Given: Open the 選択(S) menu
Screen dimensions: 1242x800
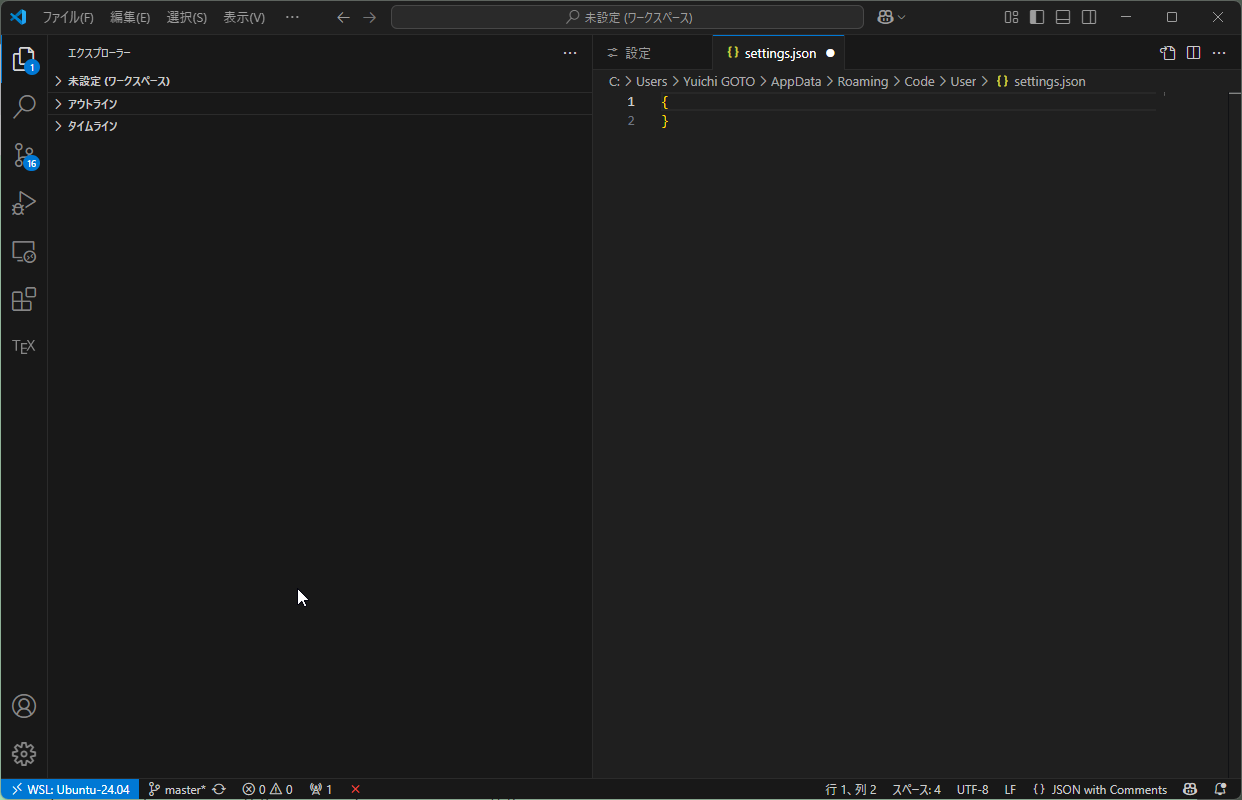Looking at the screenshot, I should click(x=187, y=17).
